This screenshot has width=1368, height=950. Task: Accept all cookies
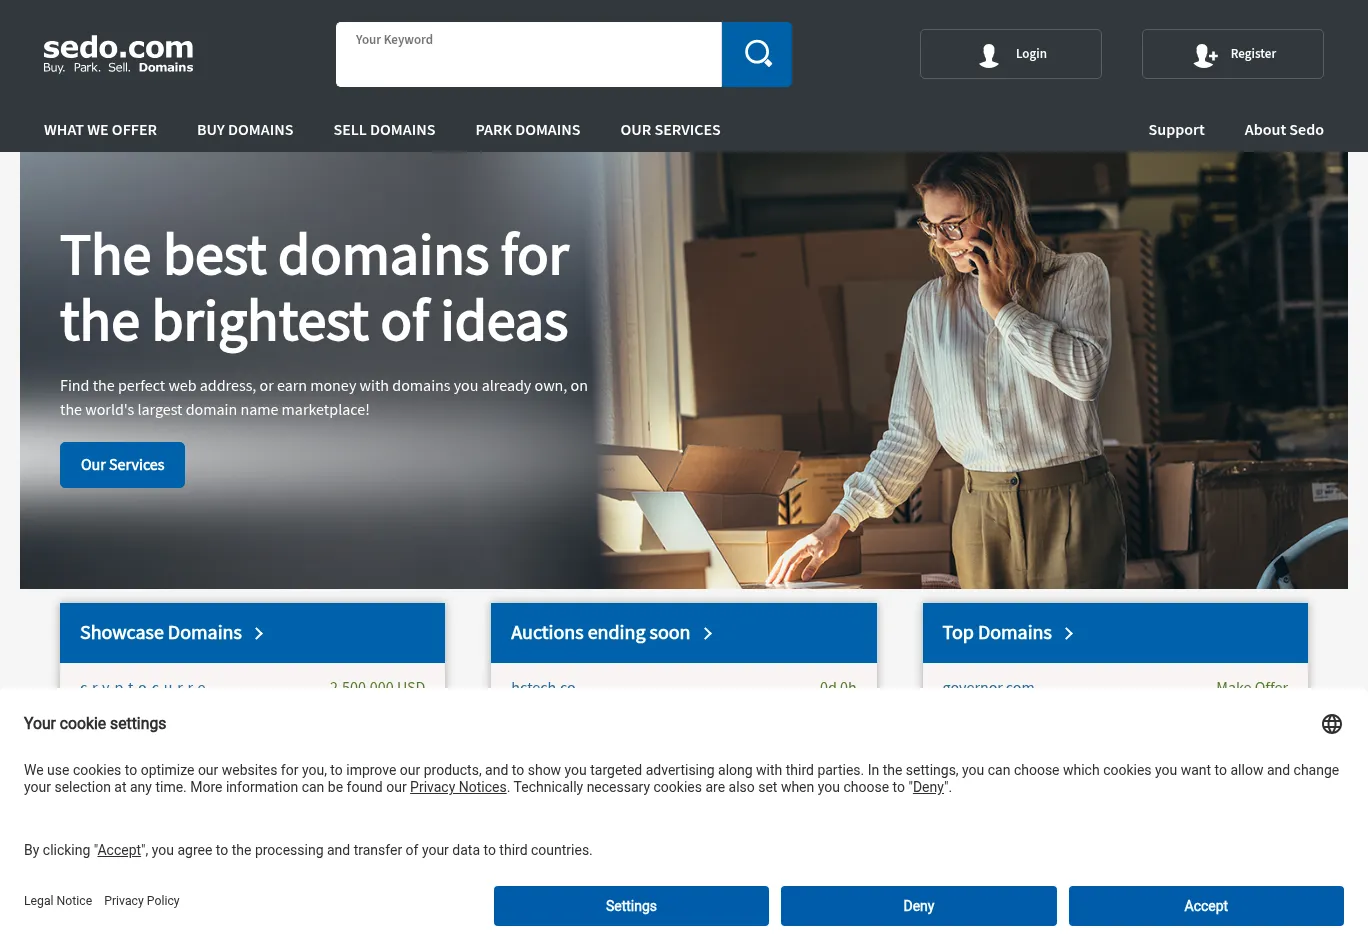1205,906
